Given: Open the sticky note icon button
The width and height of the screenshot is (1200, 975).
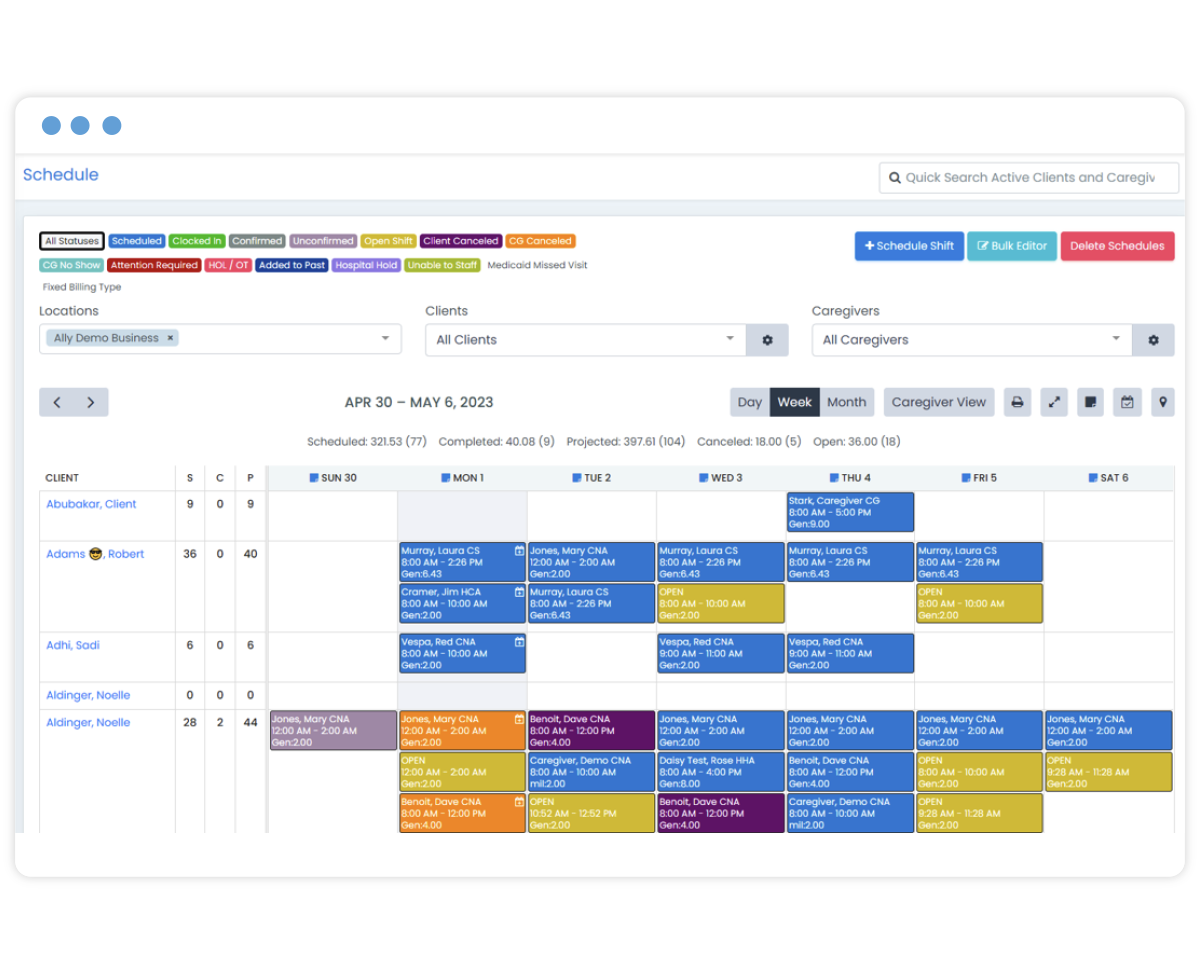Looking at the screenshot, I should tap(1091, 402).
